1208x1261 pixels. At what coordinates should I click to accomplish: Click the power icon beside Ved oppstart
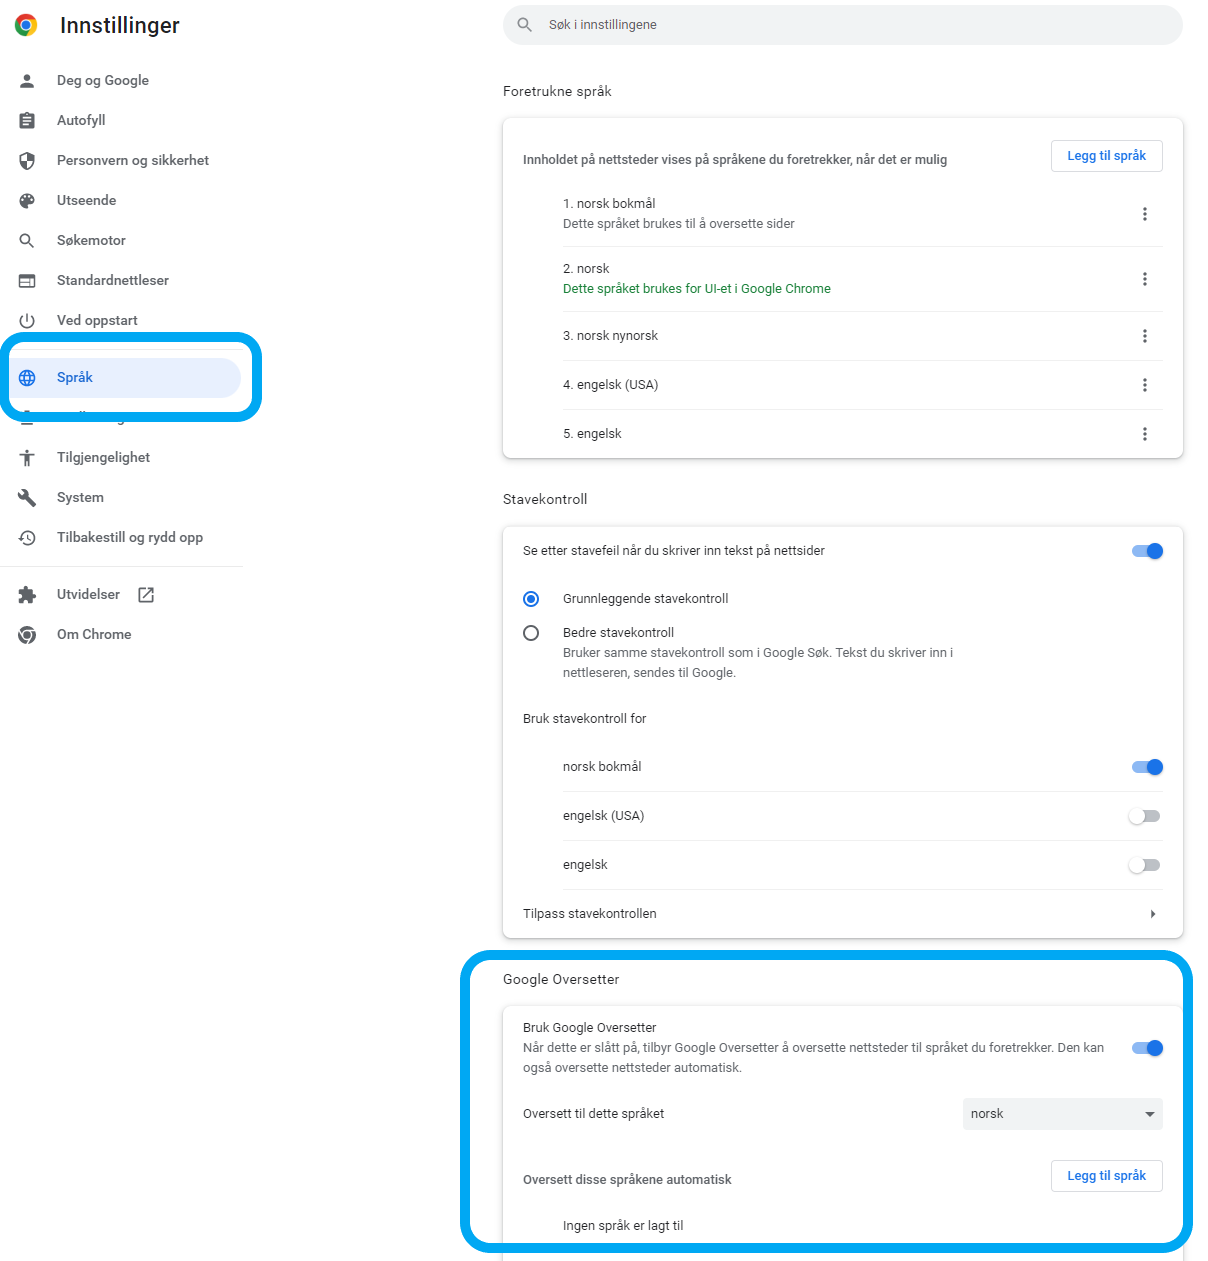pyautogui.click(x=27, y=321)
